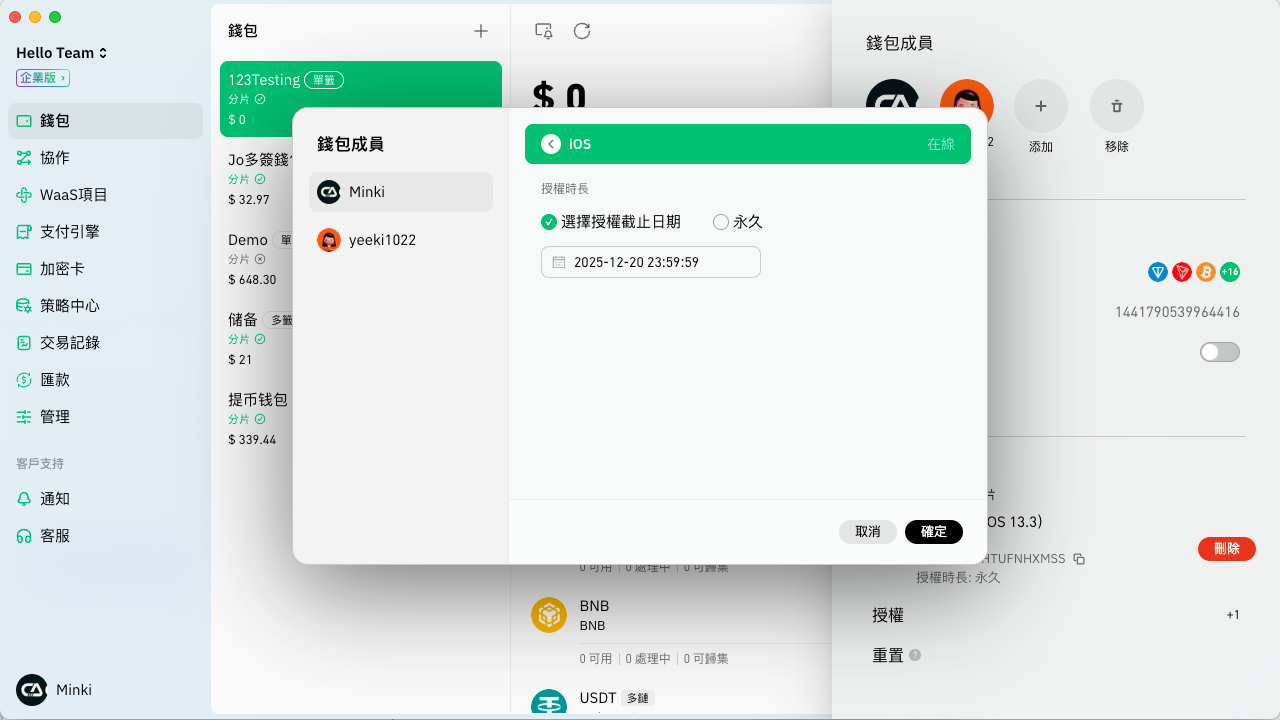Open the authorization date picker field
This screenshot has height=720, width=1280.
(x=650, y=262)
